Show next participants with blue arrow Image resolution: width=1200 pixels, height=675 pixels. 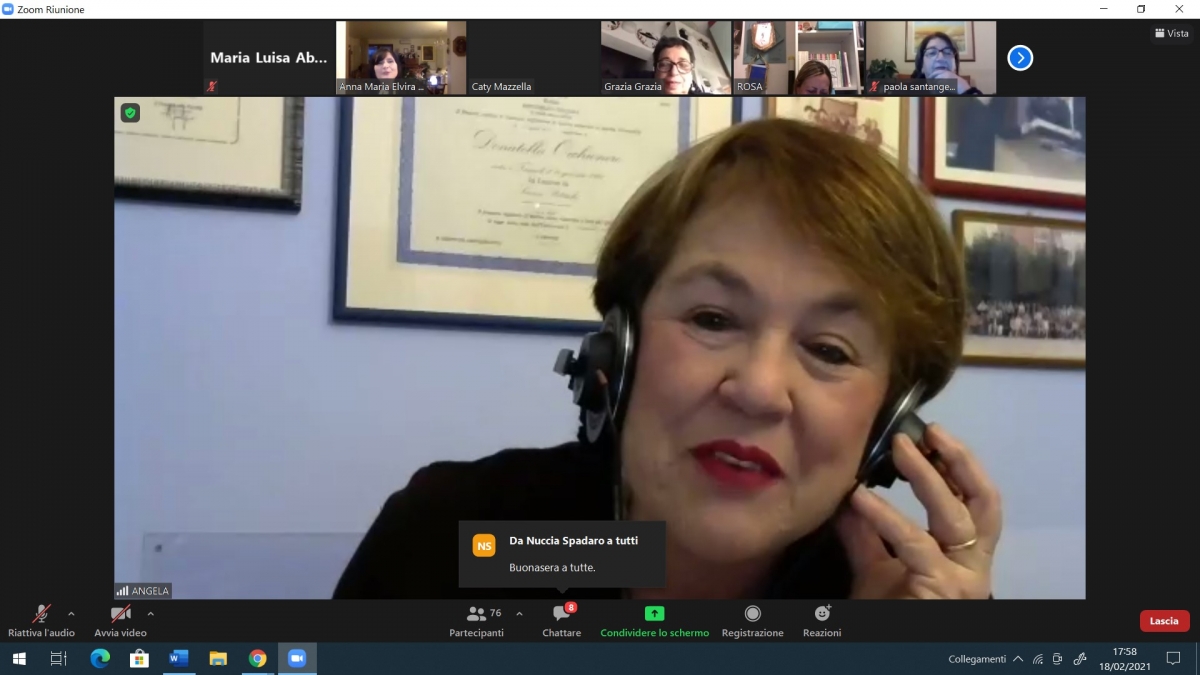pos(1019,58)
